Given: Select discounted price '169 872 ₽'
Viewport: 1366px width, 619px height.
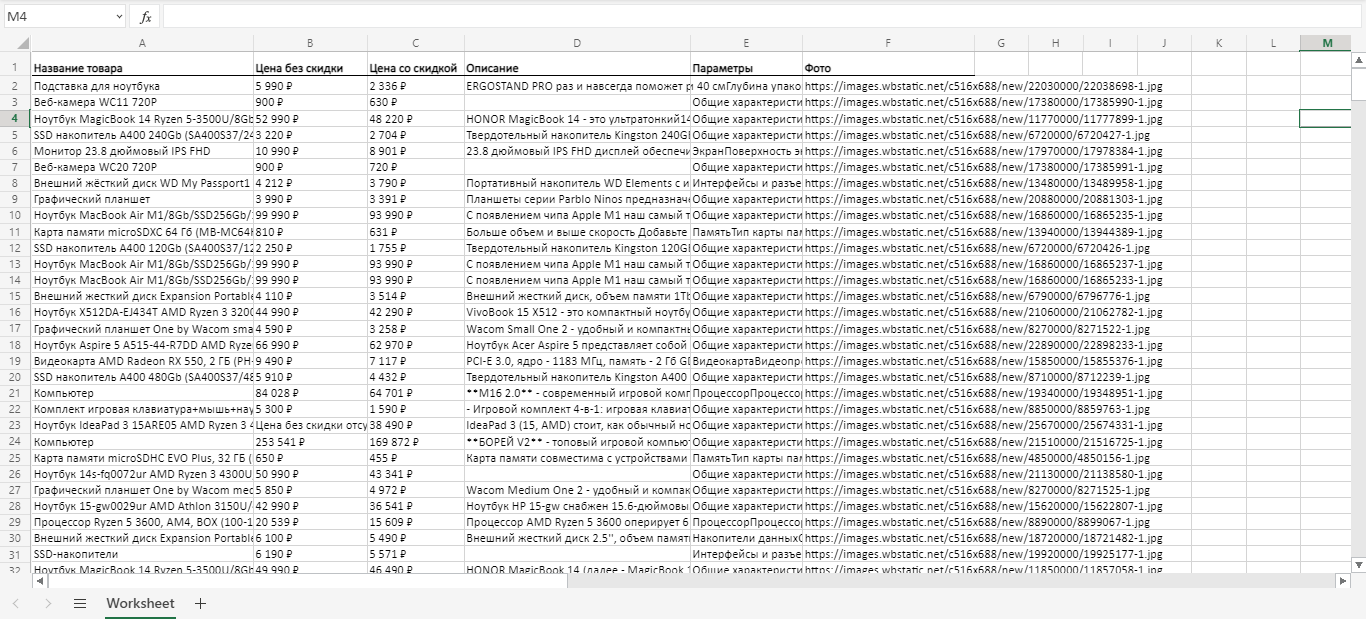Looking at the screenshot, I should pyautogui.click(x=416, y=441).
